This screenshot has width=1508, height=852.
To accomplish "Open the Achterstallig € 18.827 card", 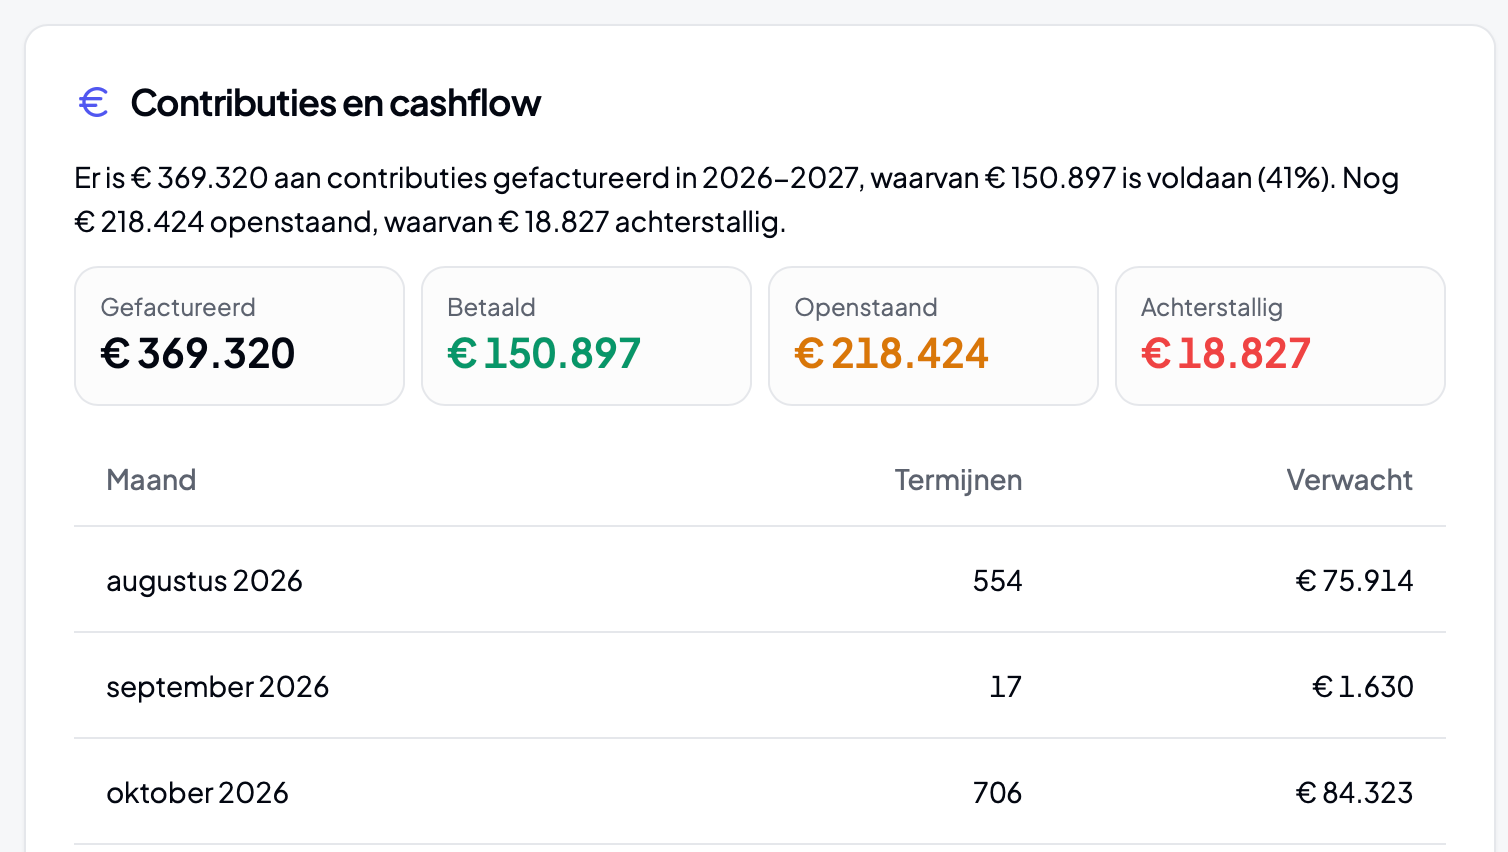I will (x=1280, y=336).
